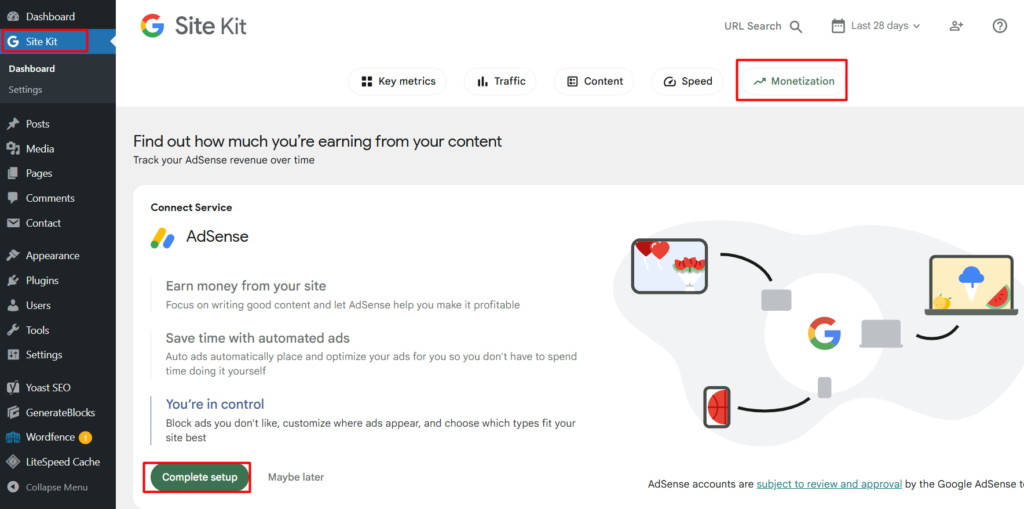Switch to the Traffic tab
The height and width of the screenshot is (509, 1024).
click(x=501, y=82)
